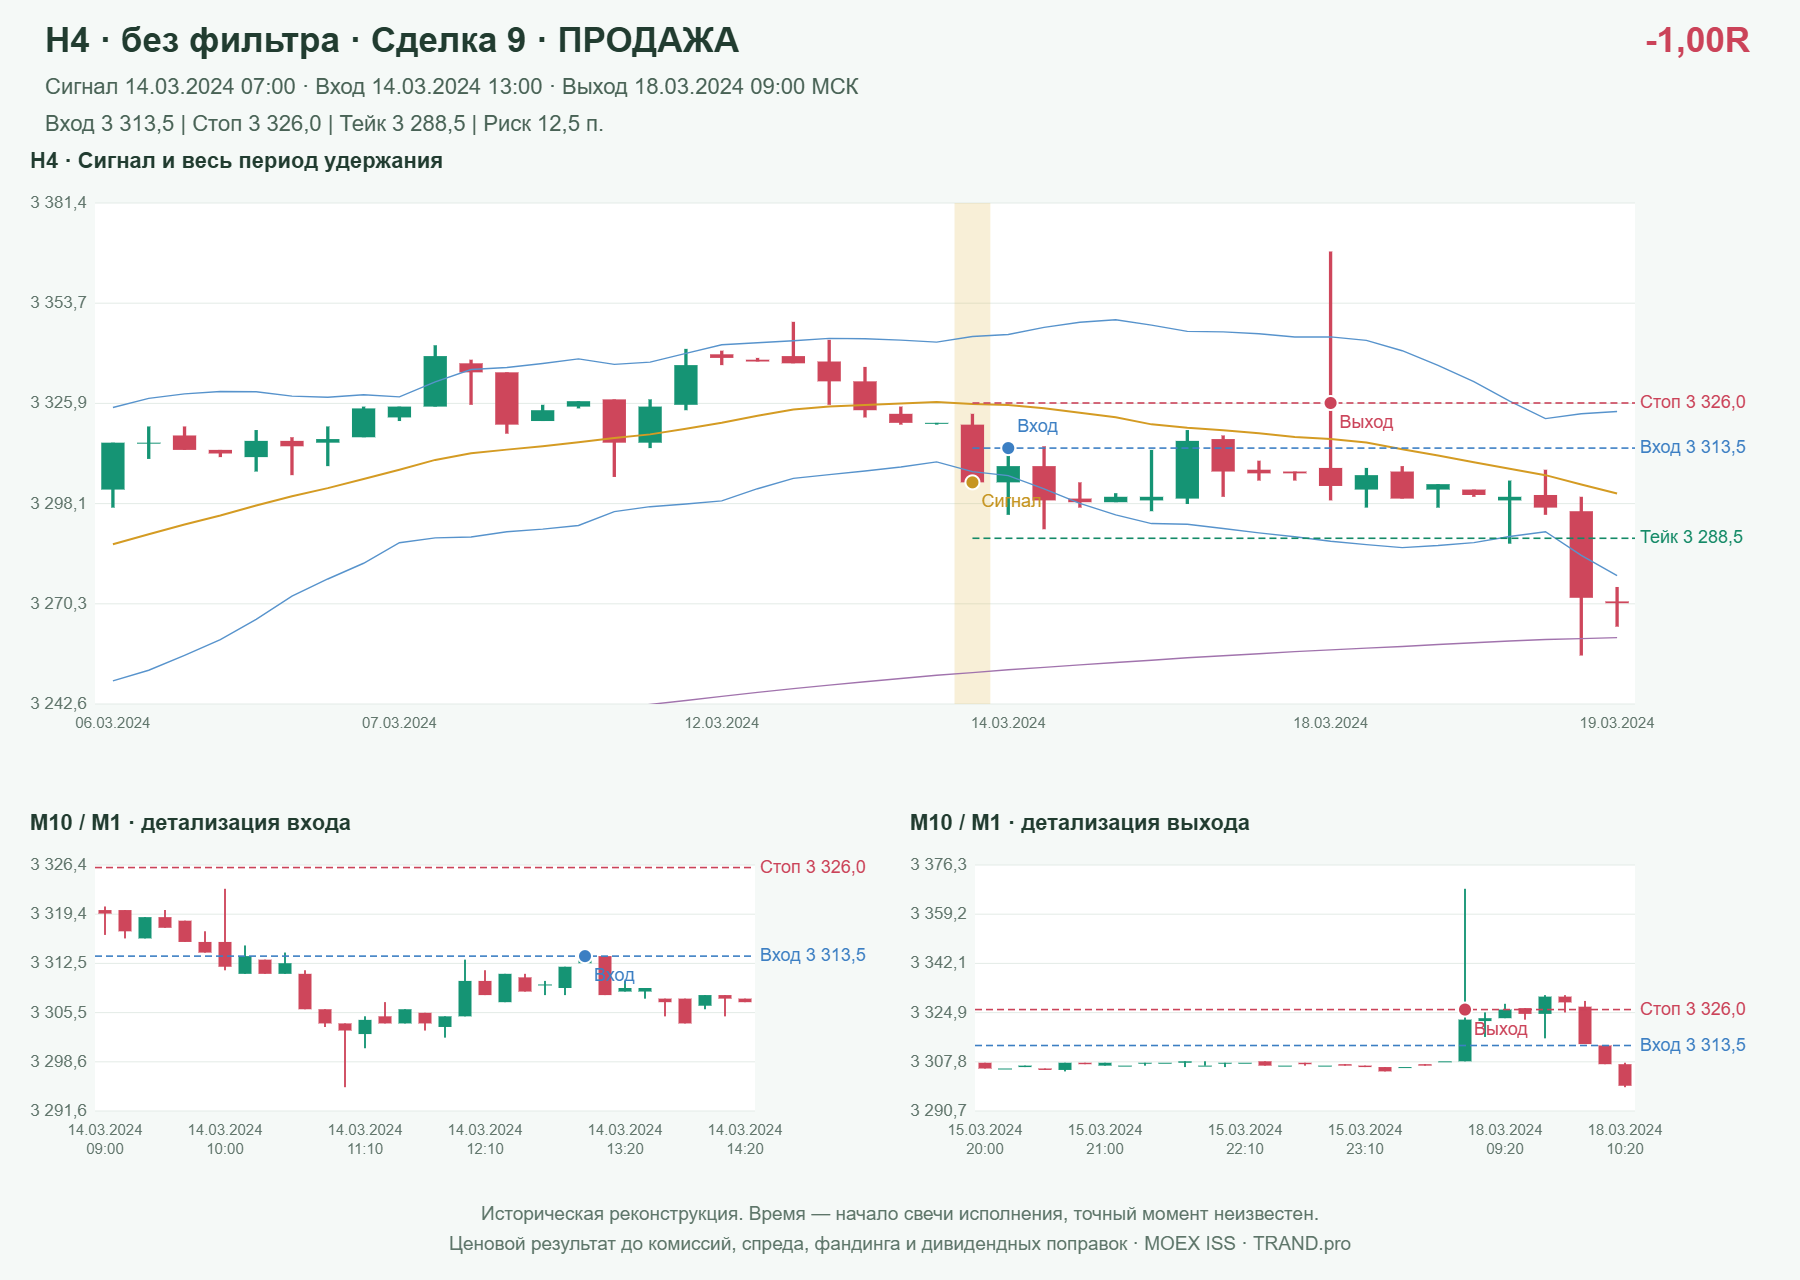Screen dimensions: 1800x1280
Task: Click the 19.03.2024 date on H4 axis
Action: [1617, 723]
